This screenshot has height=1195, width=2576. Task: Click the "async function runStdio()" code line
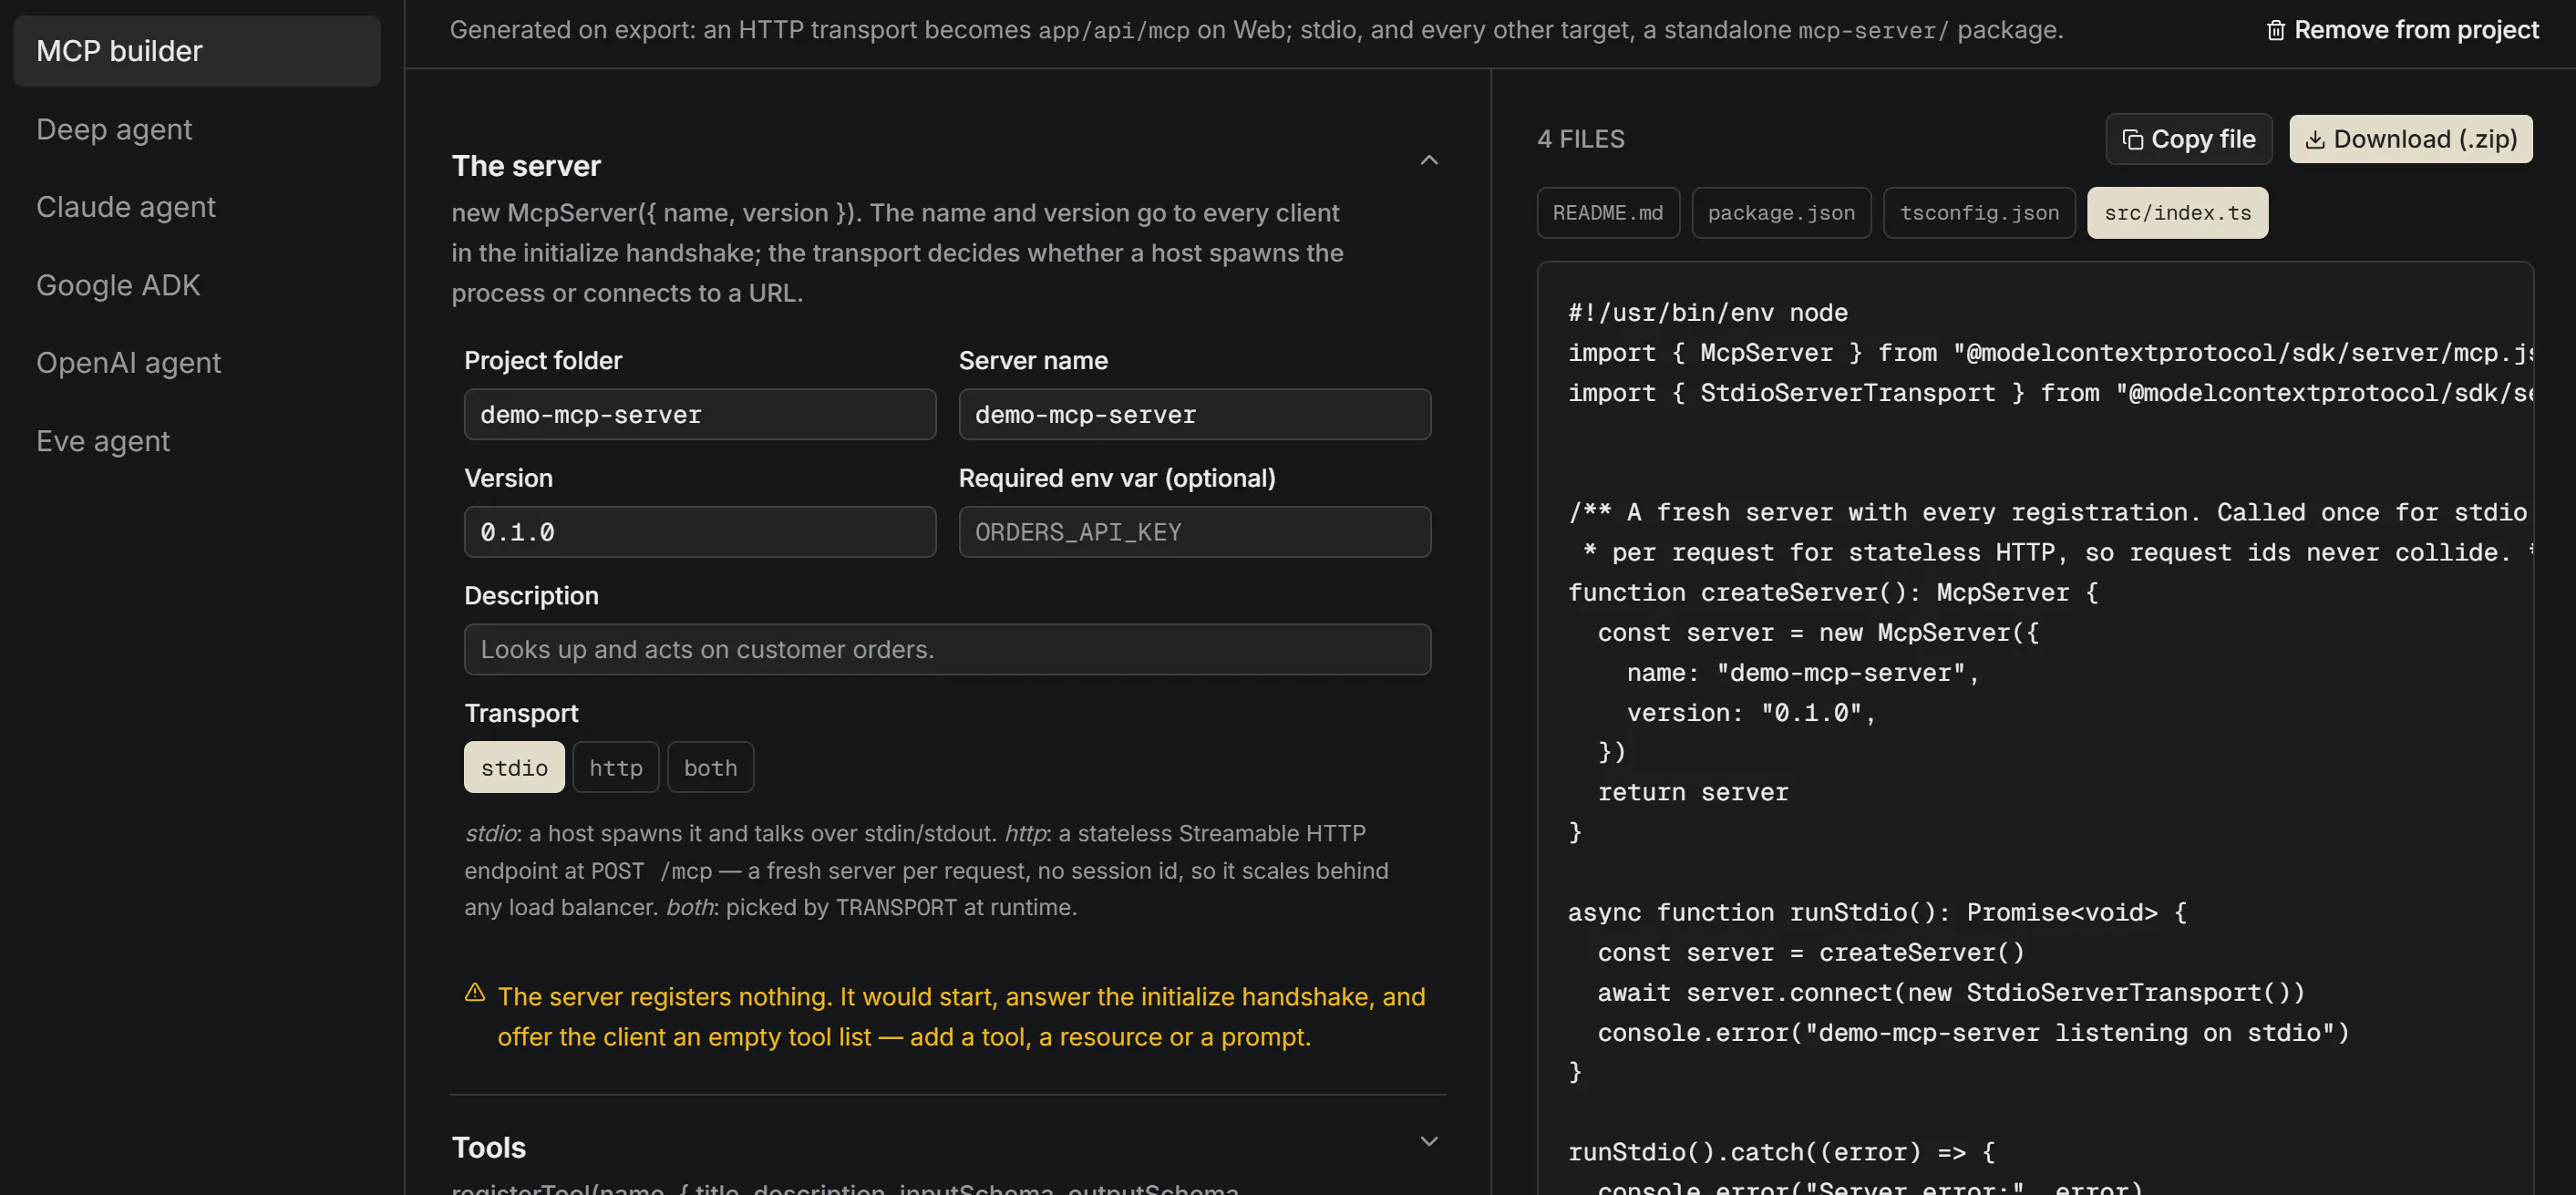1877,912
